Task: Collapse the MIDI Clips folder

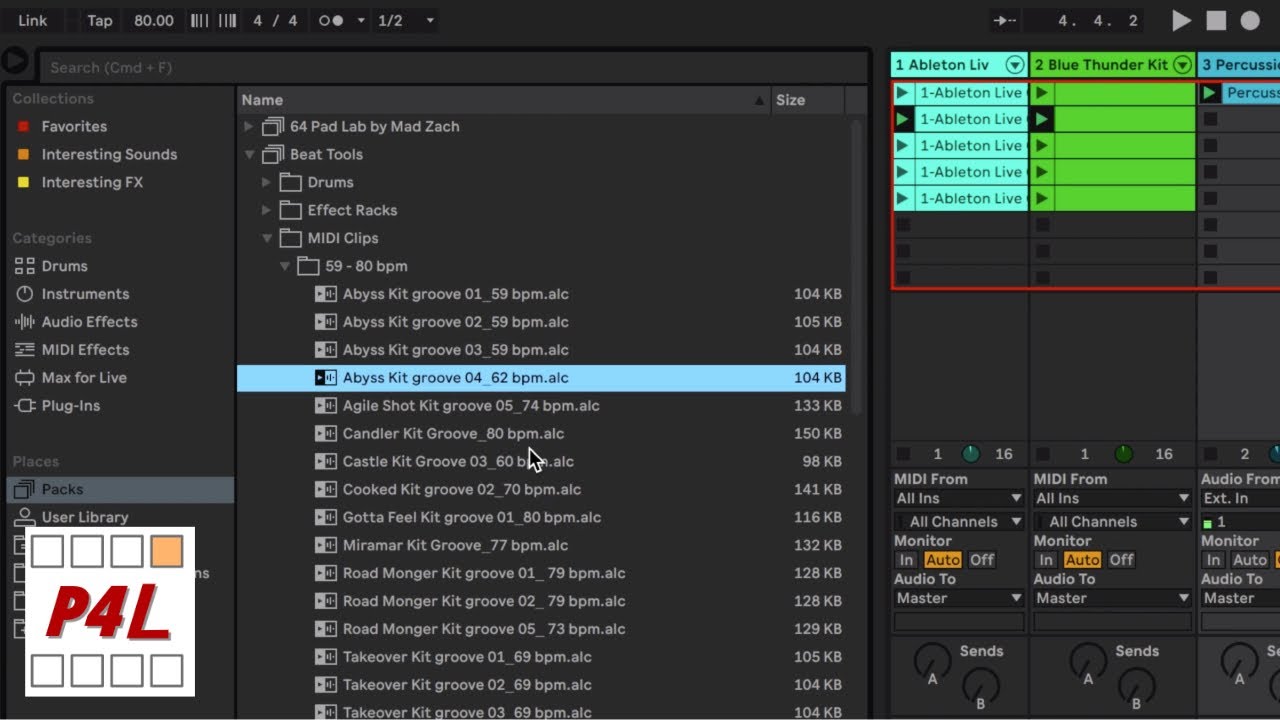Action: (x=267, y=239)
